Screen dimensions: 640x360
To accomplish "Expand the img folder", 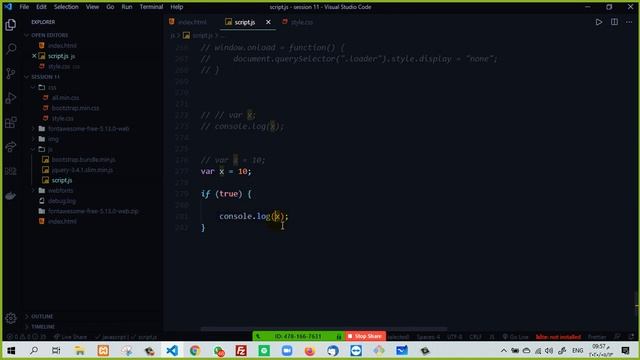I will pyautogui.click(x=53, y=139).
